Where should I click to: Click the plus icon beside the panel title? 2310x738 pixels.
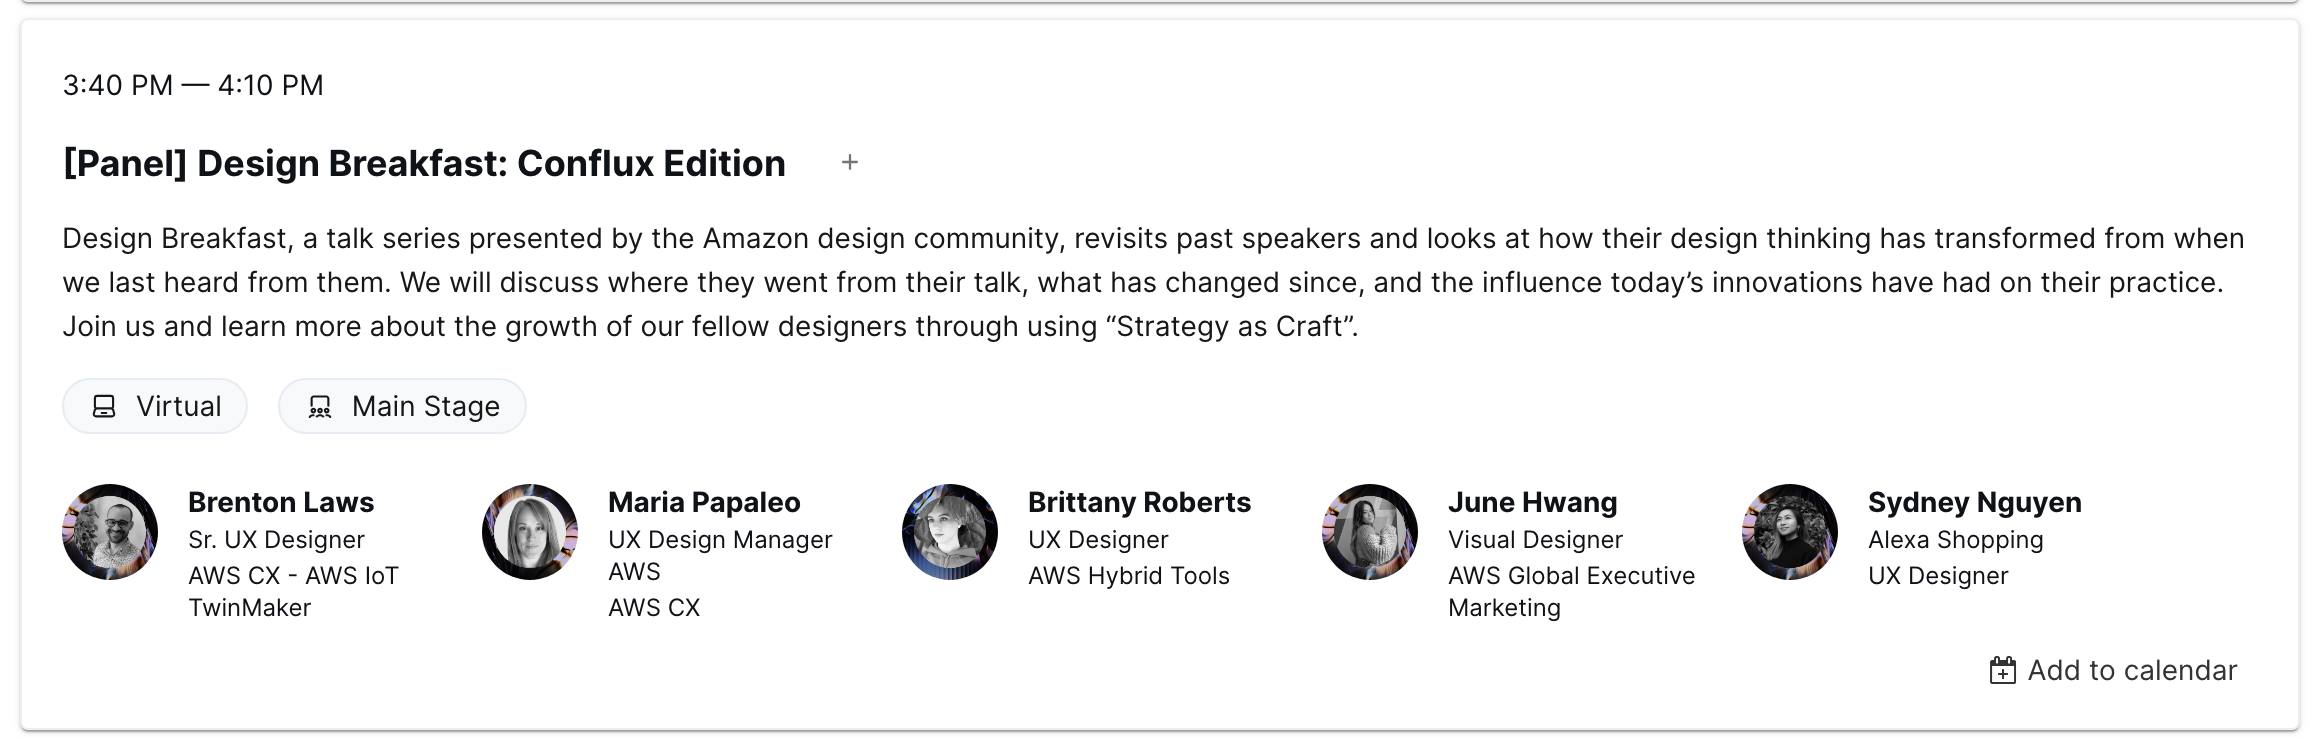point(850,162)
